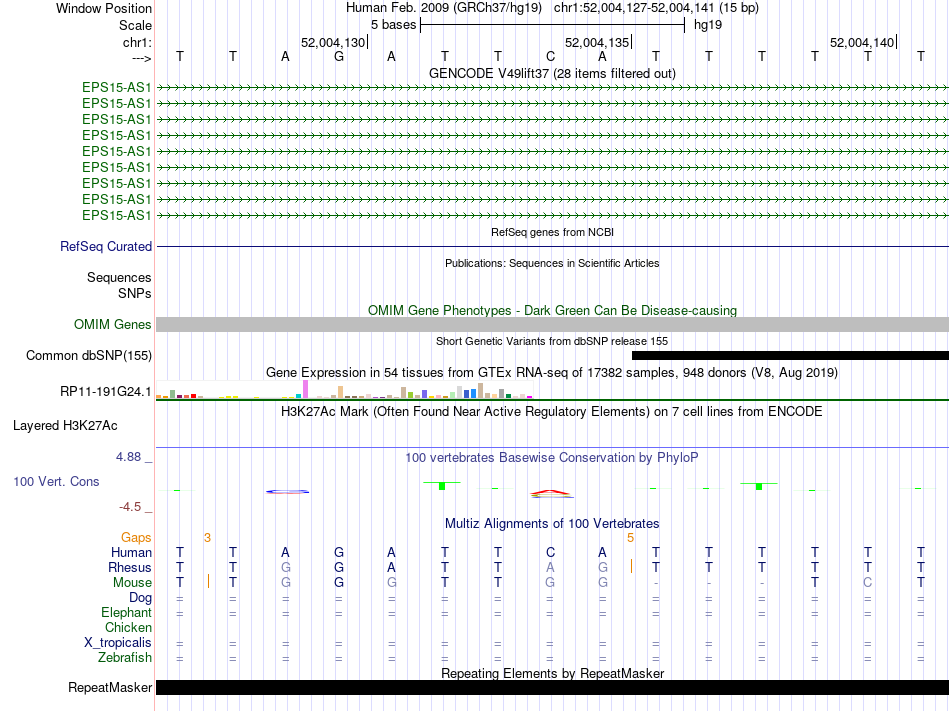This screenshot has width=950, height=711.
Task: Click the RepeatMasker track label
Action: (x=110, y=687)
